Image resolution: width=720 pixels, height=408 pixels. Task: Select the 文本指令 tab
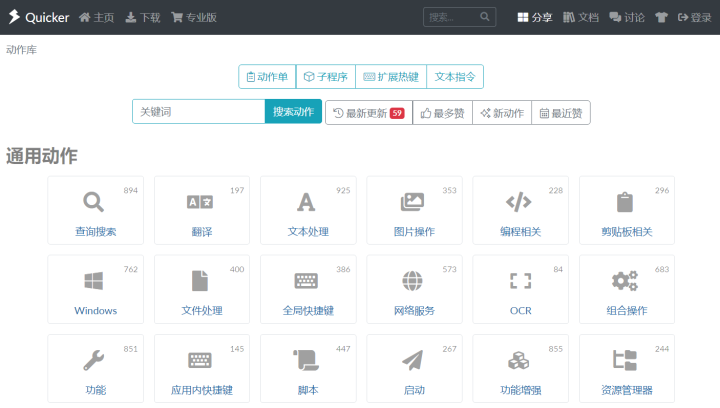tap(455, 77)
